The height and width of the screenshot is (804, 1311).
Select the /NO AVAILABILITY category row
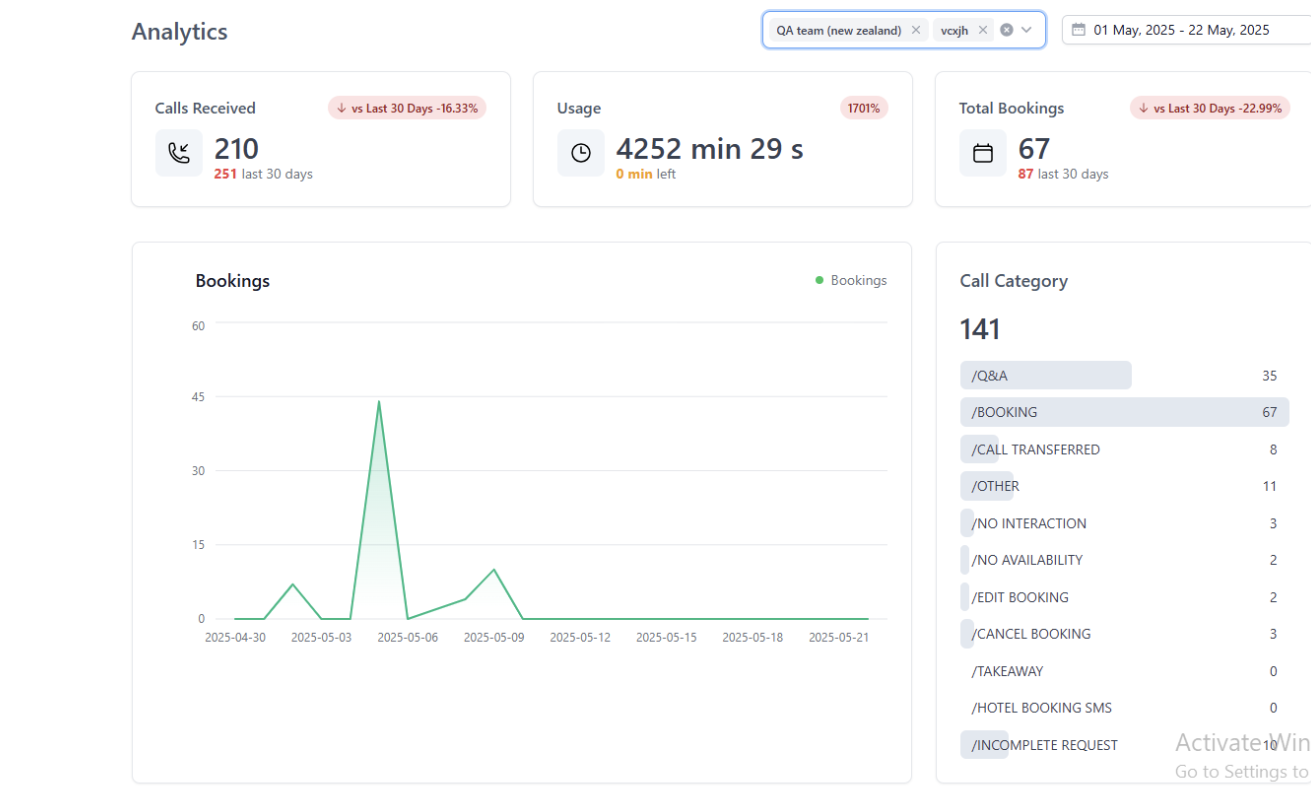tap(1124, 560)
